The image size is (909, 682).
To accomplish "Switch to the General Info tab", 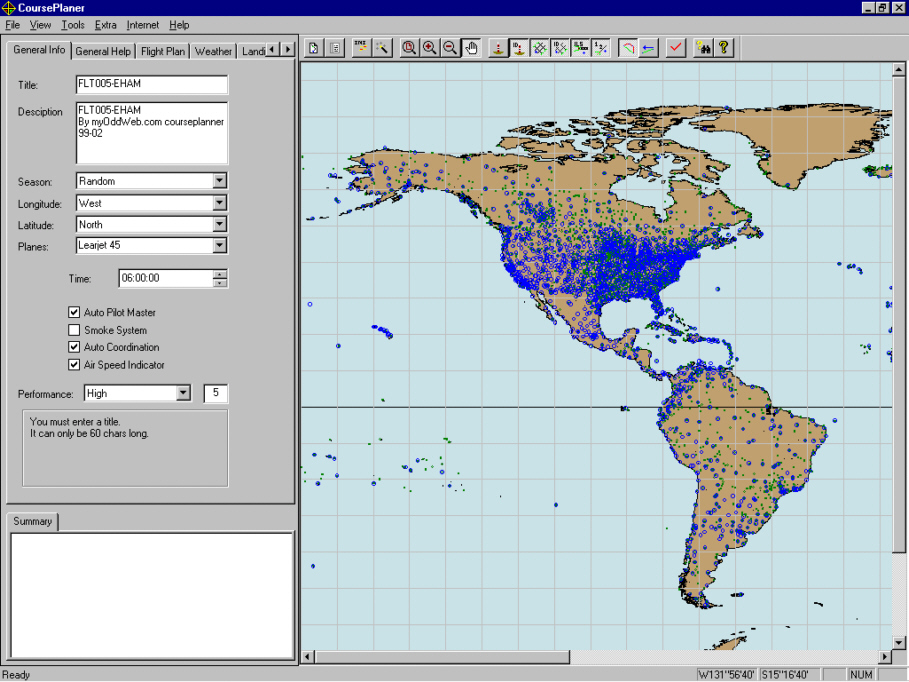I will (x=39, y=50).
